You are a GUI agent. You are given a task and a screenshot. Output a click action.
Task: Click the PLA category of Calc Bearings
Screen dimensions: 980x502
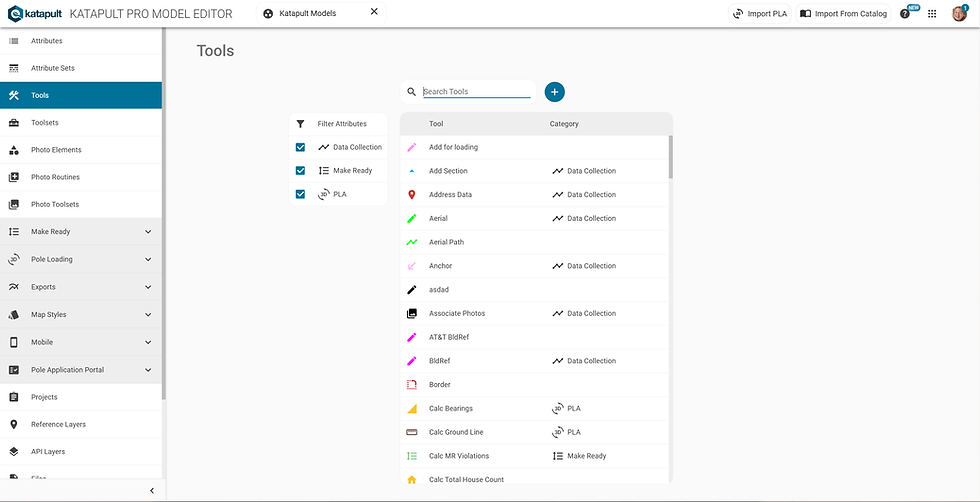pos(566,409)
